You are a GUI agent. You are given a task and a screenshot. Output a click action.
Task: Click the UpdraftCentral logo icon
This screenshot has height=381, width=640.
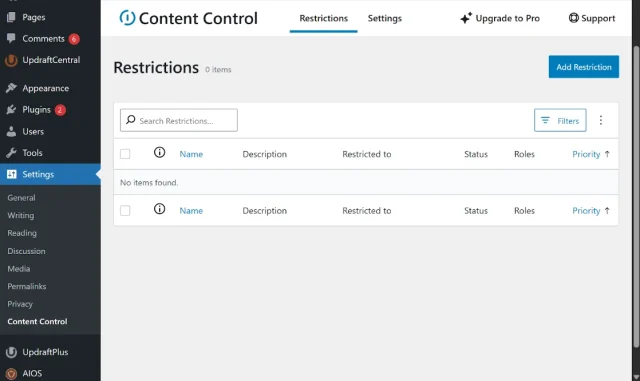(x=11, y=60)
